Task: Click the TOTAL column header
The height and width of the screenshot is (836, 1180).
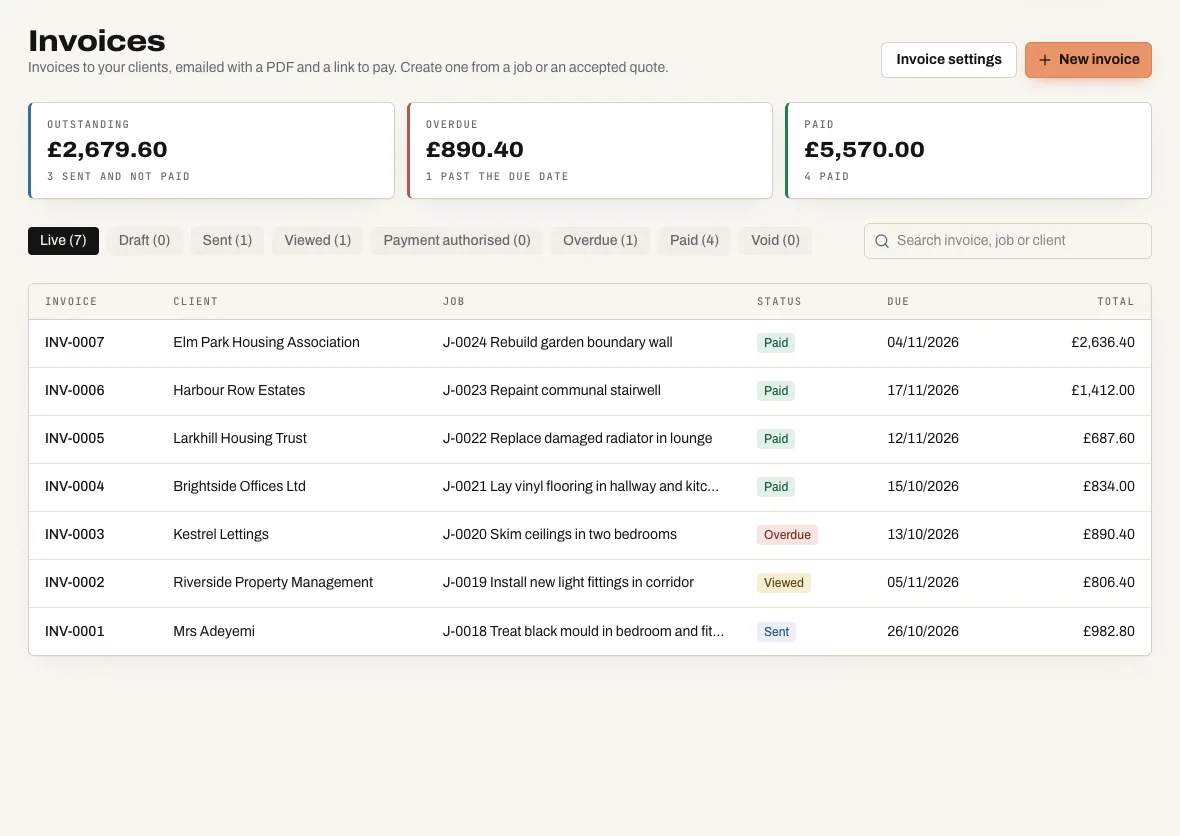Action: coord(1115,302)
